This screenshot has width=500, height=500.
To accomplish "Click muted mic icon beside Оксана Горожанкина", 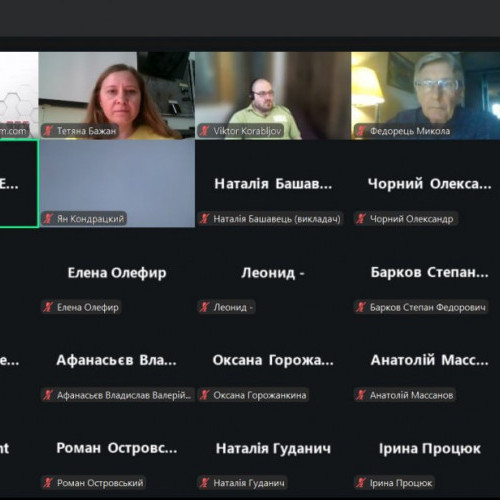I will pyautogui.click(x=204, y=395).
